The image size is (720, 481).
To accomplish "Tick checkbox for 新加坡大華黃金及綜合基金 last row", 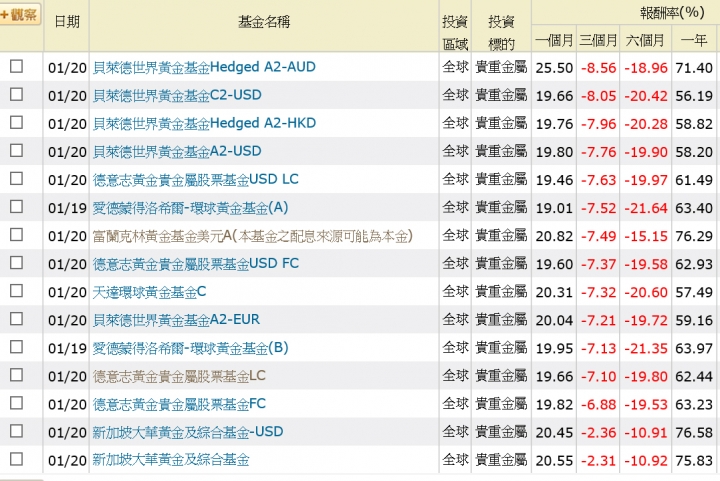I will pos(17,459).
